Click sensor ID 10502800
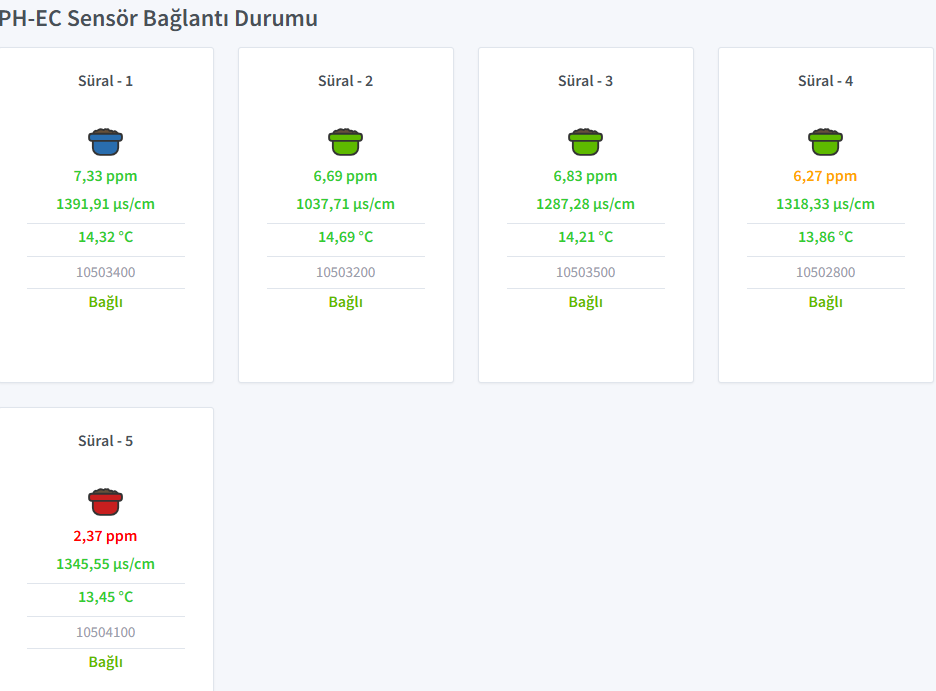Screen dimensions: 936x691 point(825,272)
